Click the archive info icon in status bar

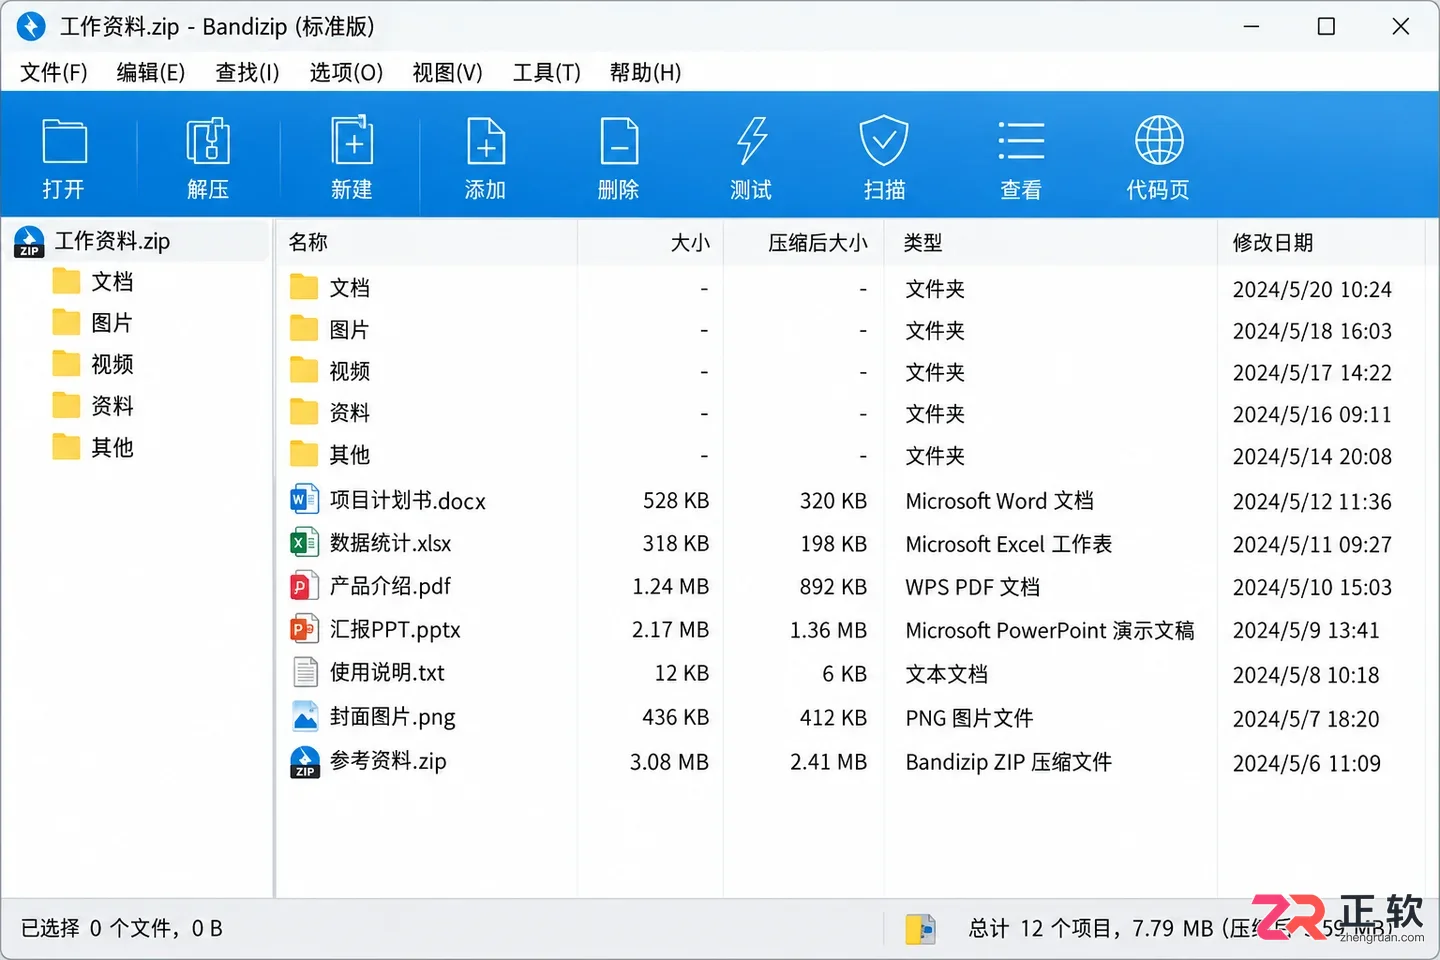(920, 929)
